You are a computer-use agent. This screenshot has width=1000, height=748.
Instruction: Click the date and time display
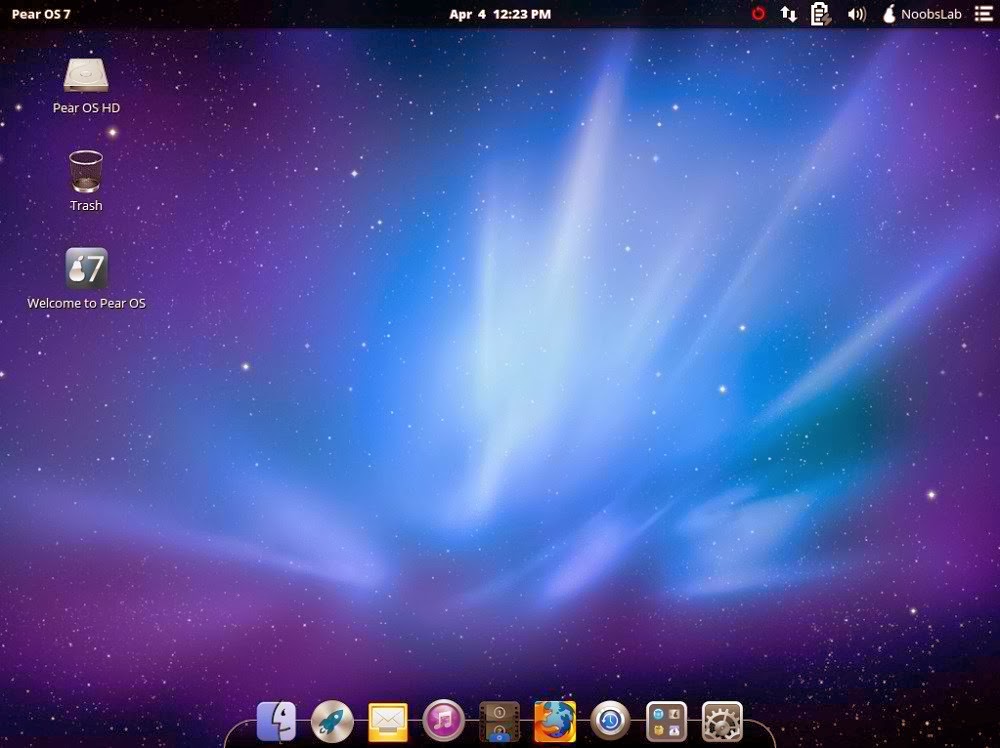coord(500,13)
